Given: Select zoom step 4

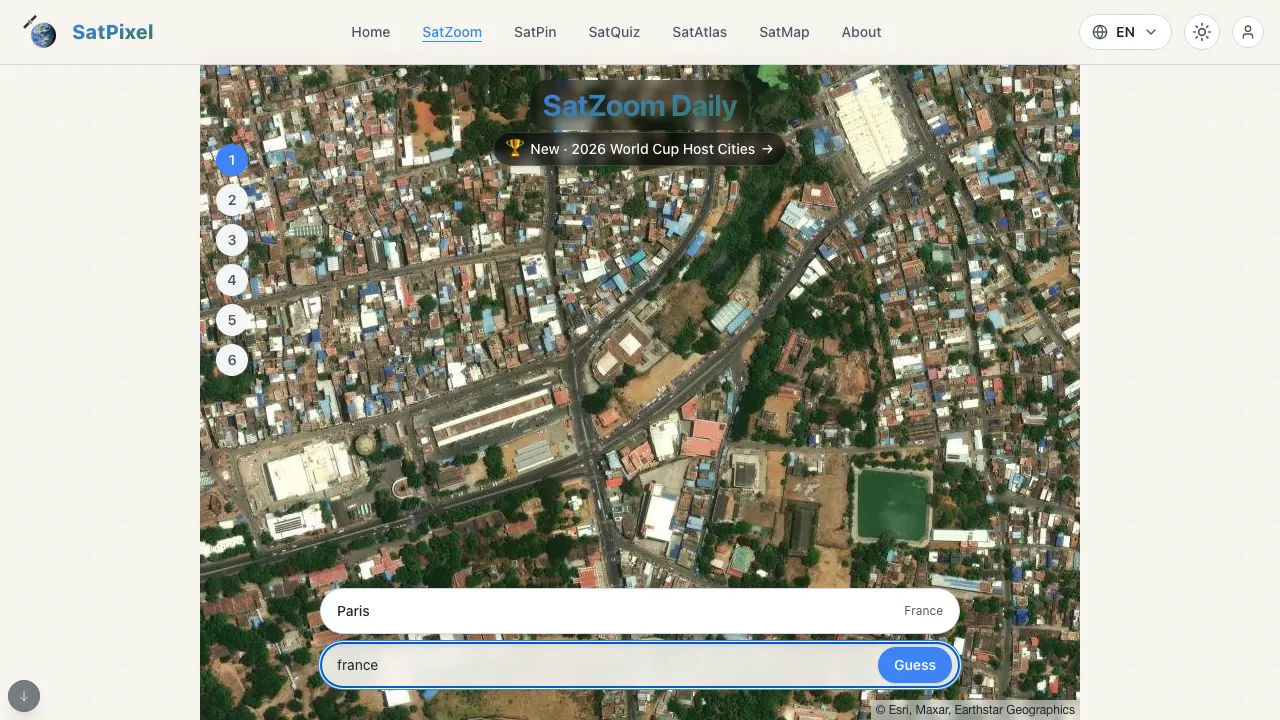Looking at the screenshot, I should pyautogui.click(x=232, y=280).
